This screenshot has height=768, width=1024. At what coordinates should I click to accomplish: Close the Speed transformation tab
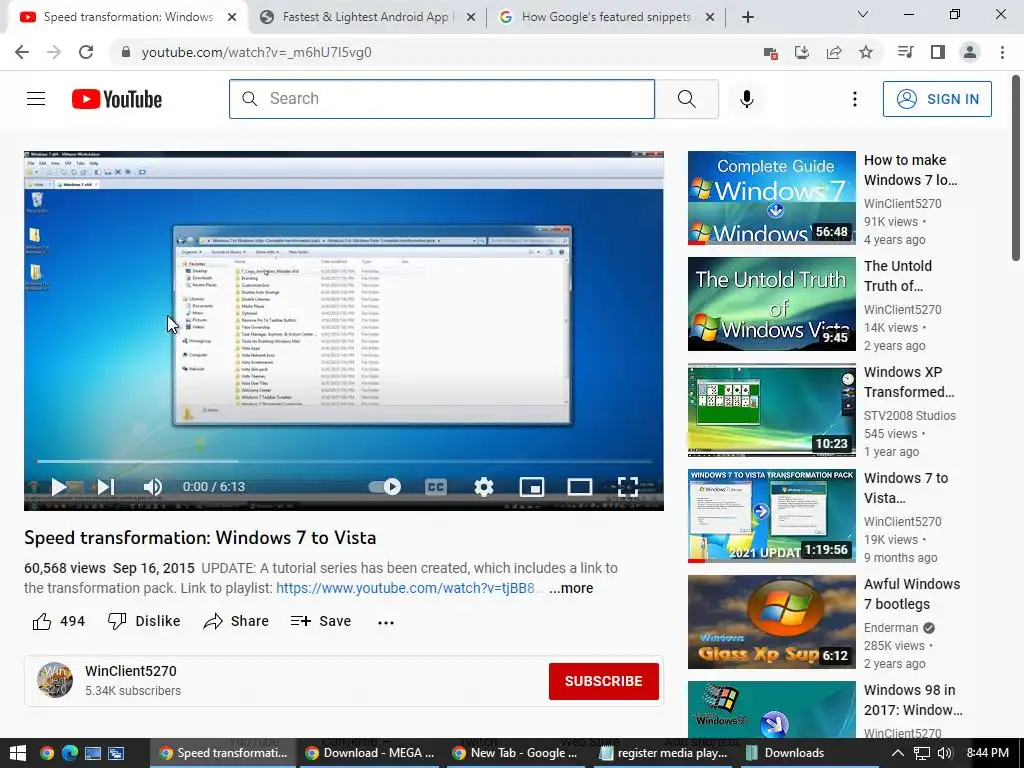tap(232, 17)
